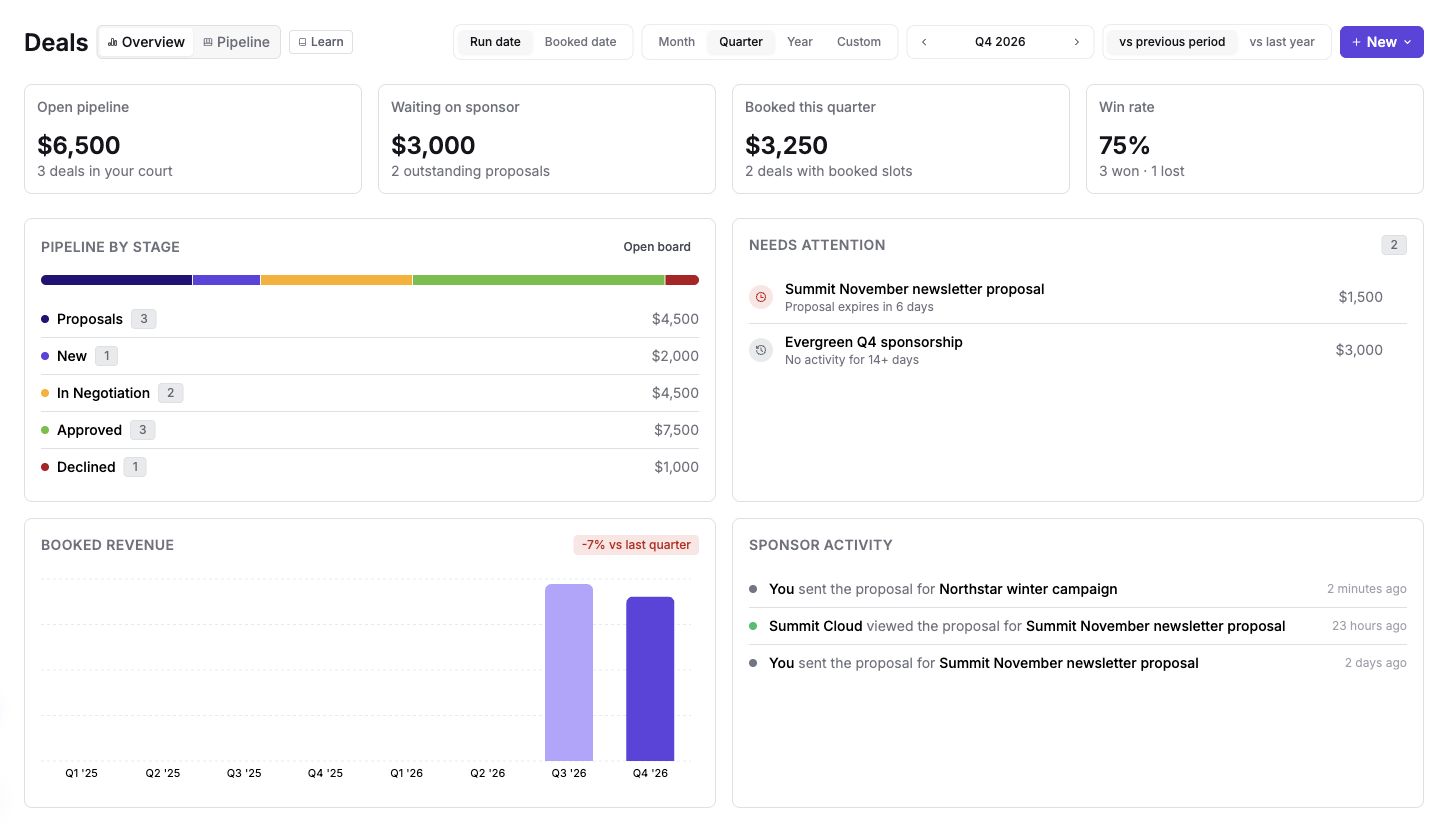Screen dimensions: 1448x824
Task: Open the New dropdown button
Action: [1381, 42]
